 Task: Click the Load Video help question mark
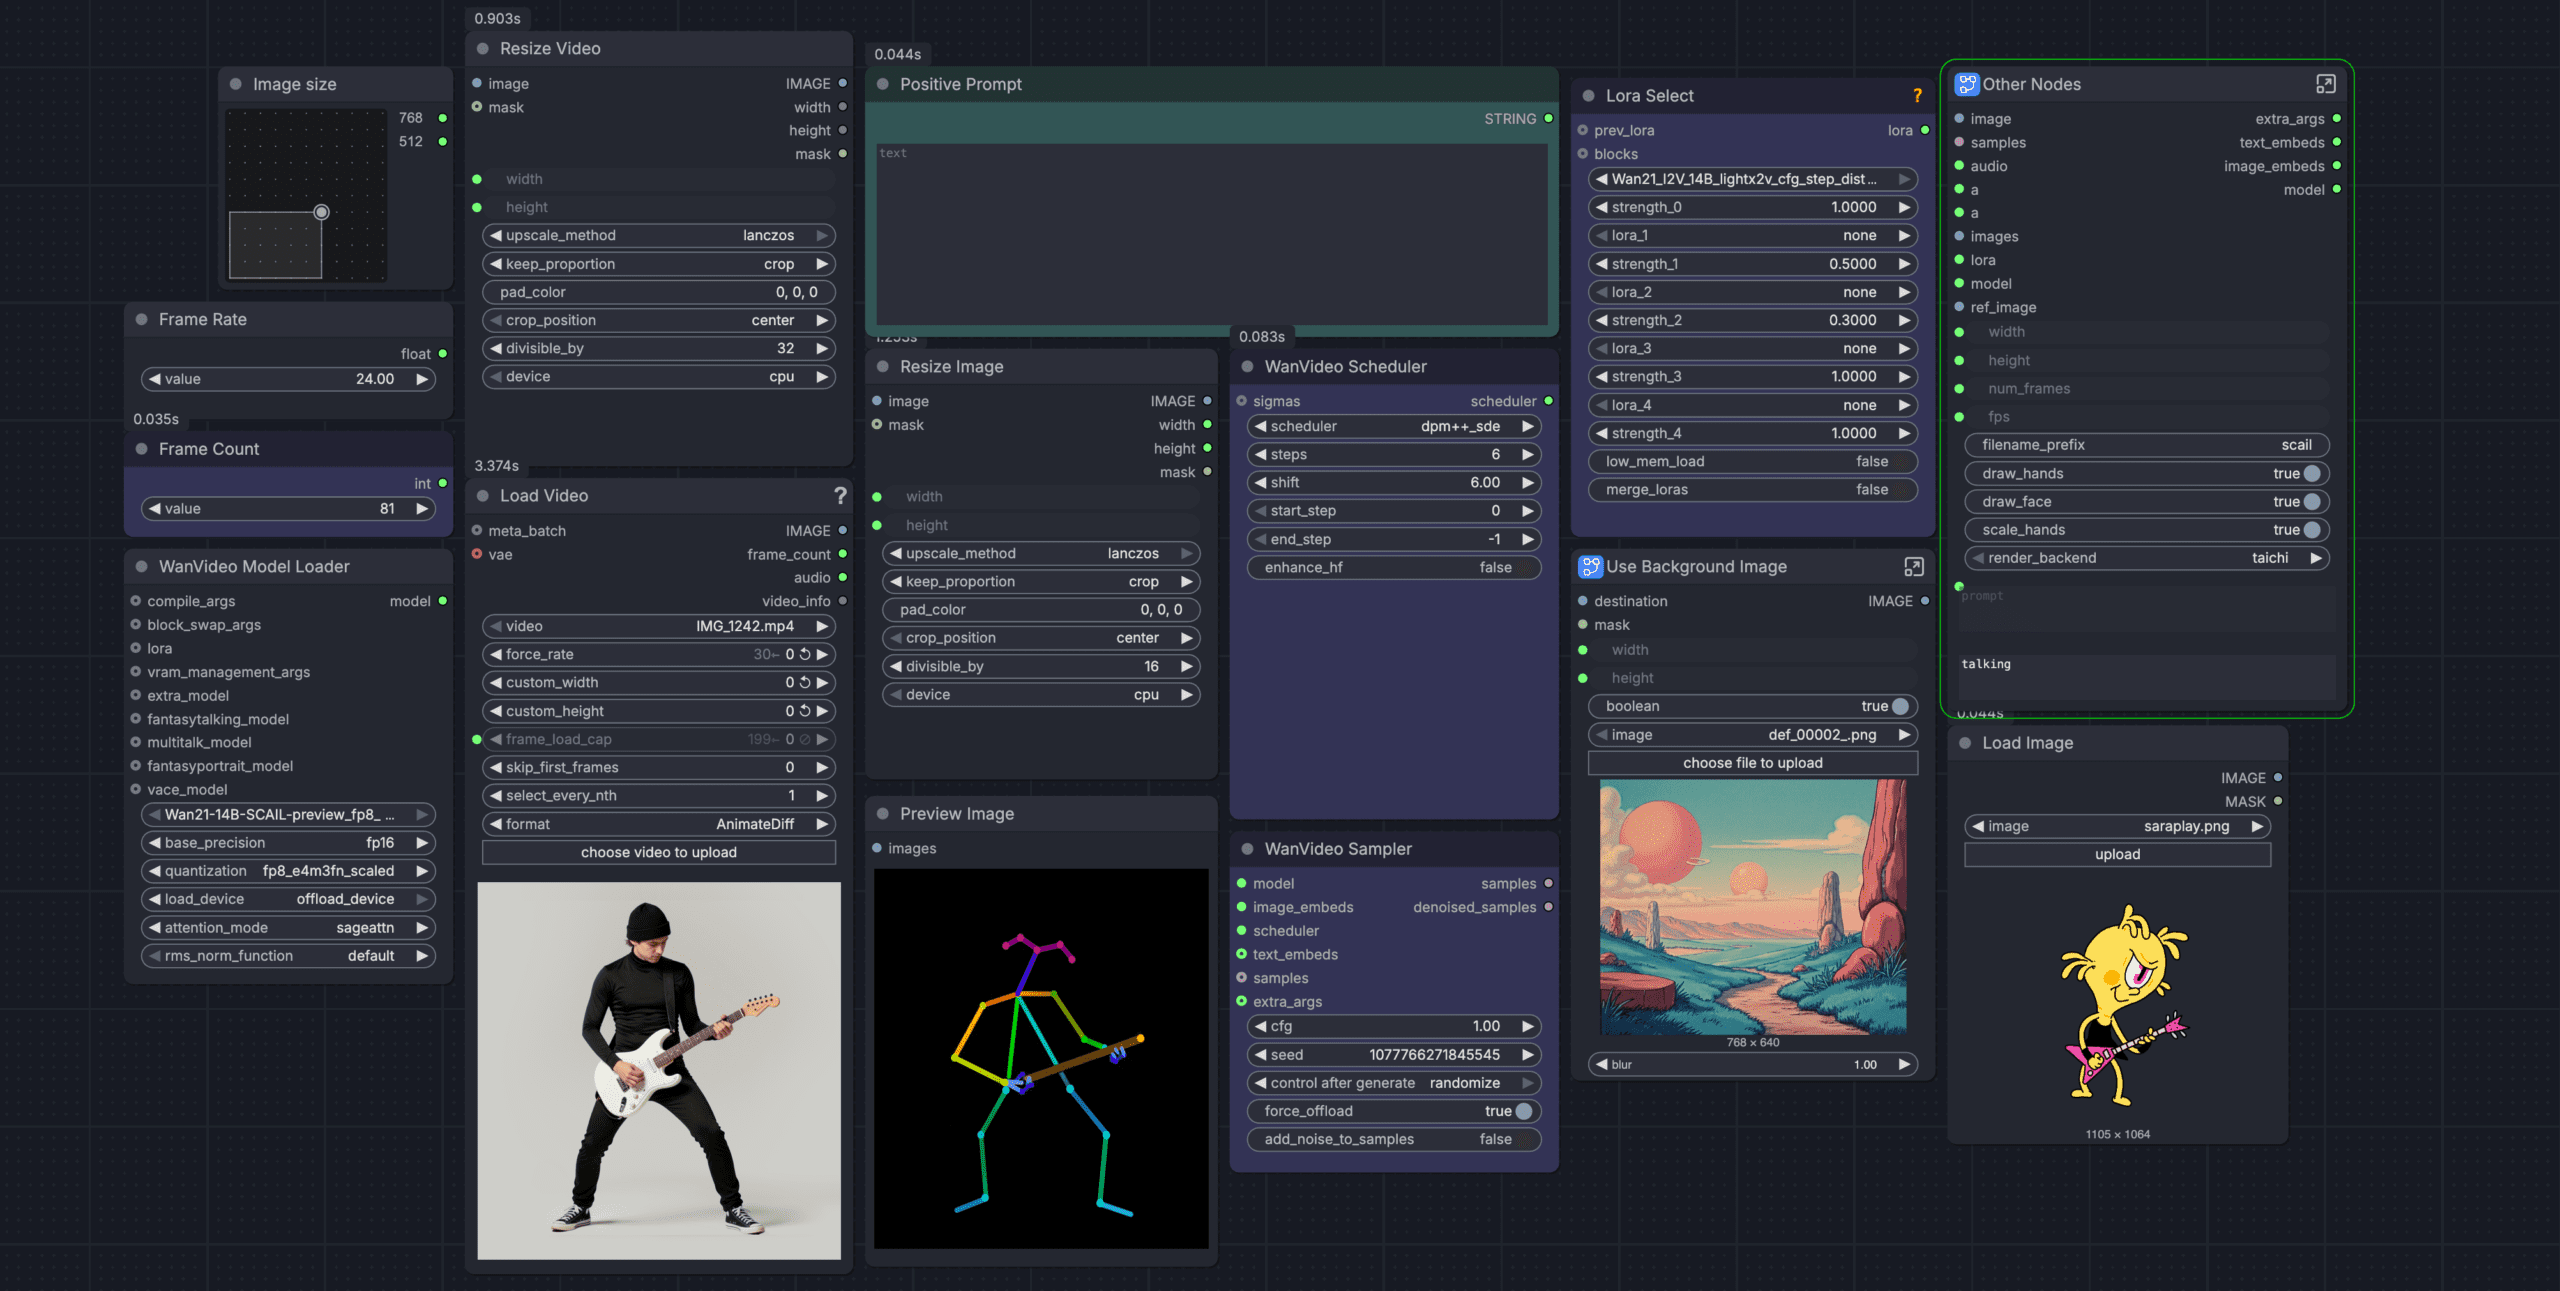point(840,495)
